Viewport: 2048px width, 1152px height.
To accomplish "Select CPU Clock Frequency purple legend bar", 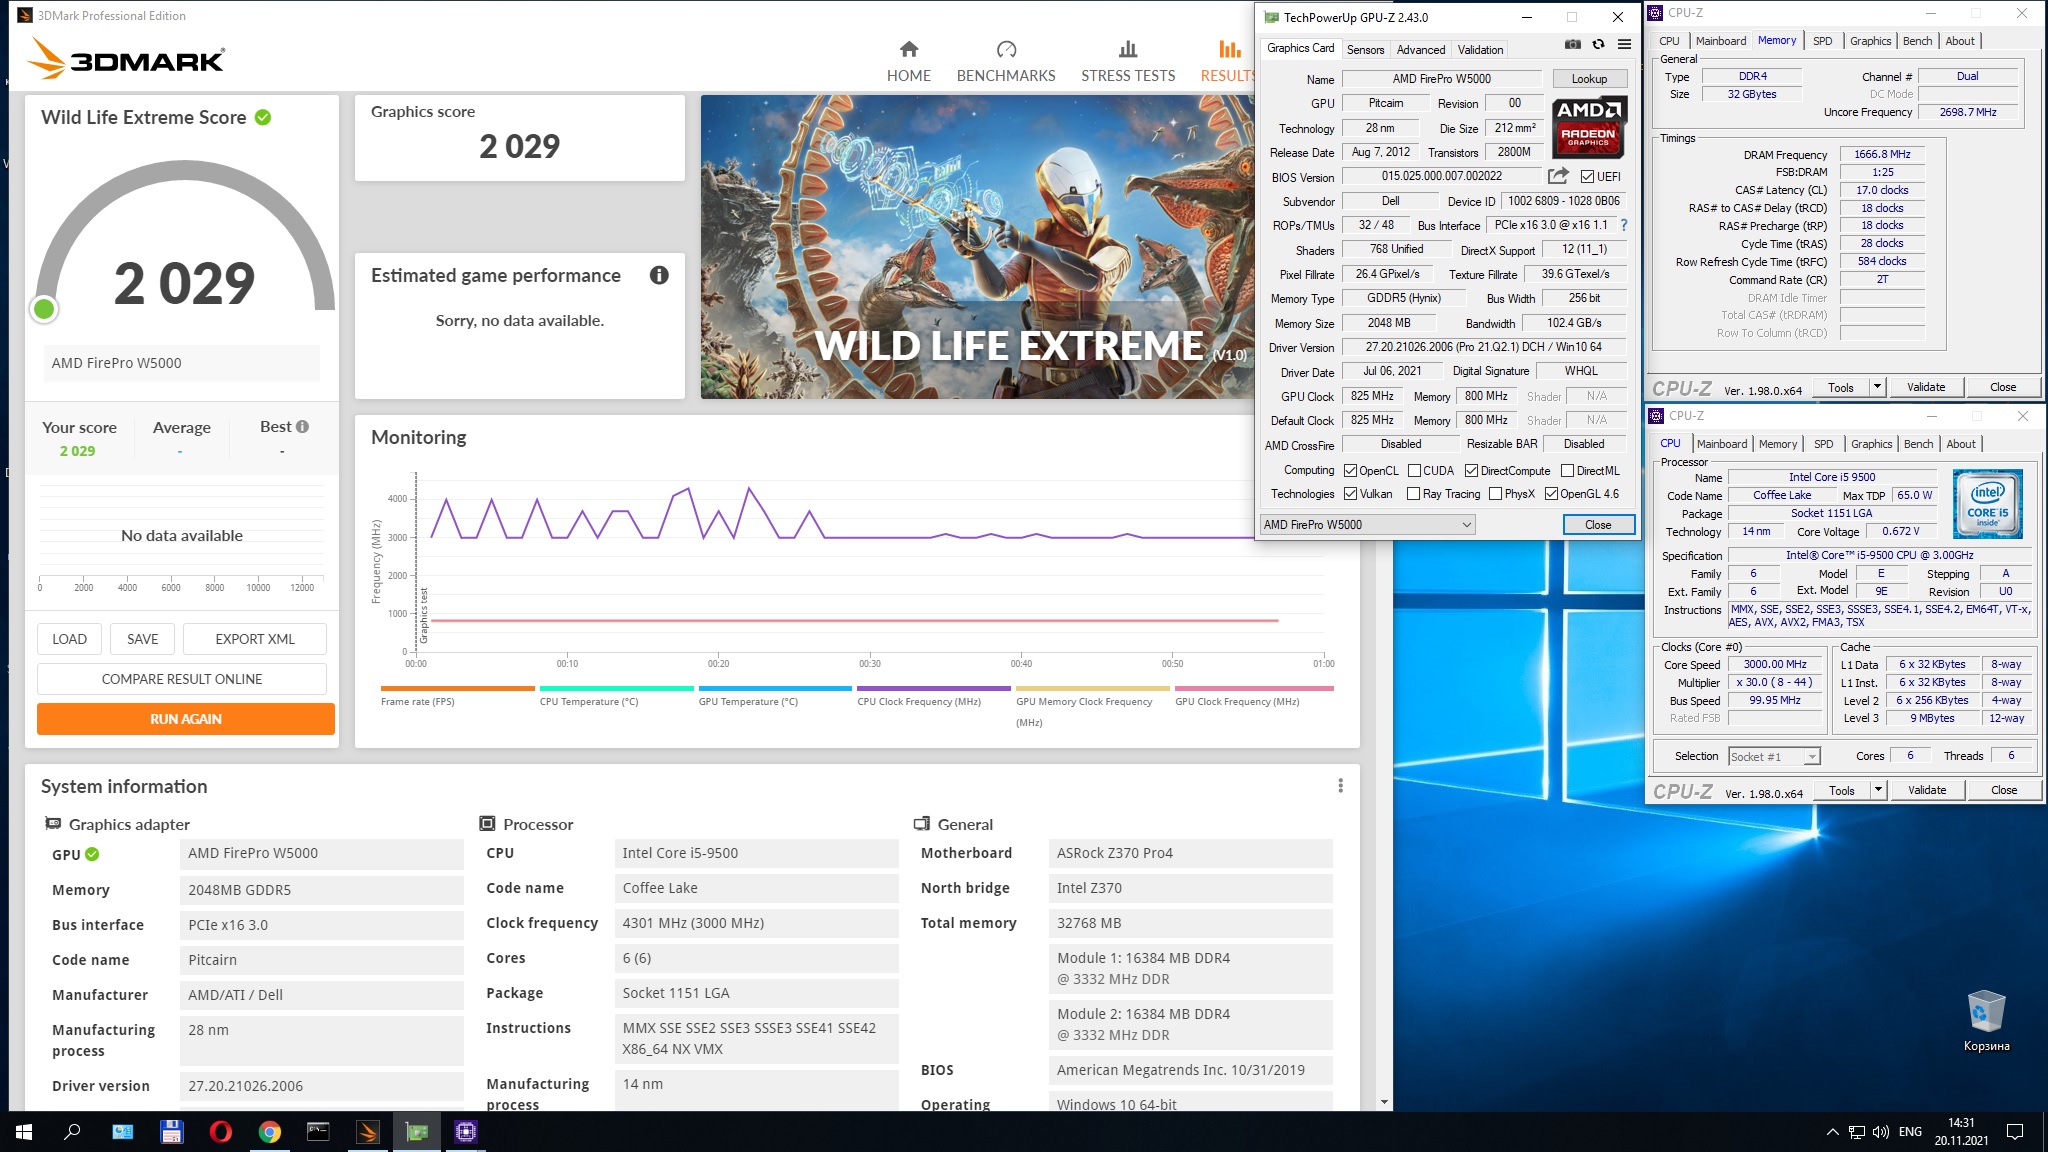I will (x=934, y=688).
